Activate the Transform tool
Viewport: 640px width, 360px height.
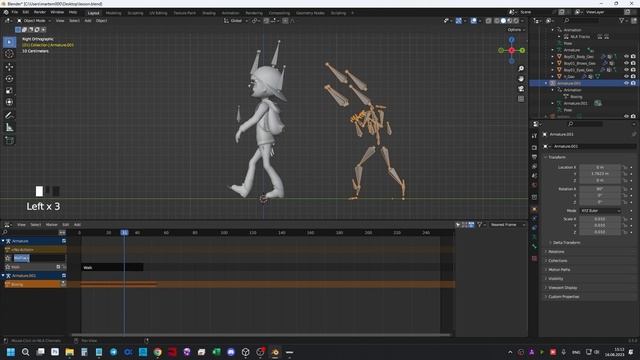click(9, 102)
